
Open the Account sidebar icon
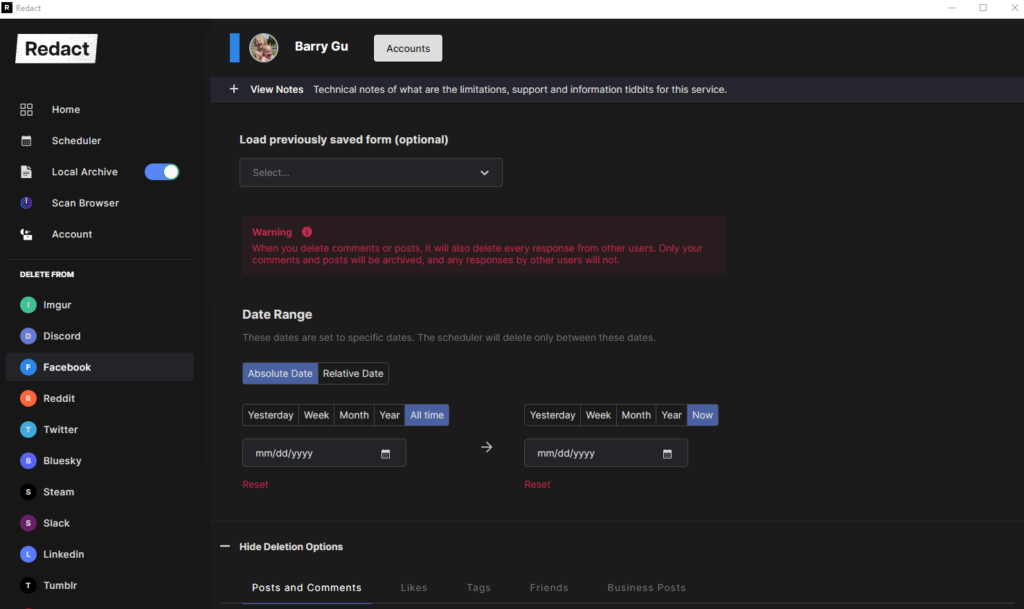(x=27, y=234)
